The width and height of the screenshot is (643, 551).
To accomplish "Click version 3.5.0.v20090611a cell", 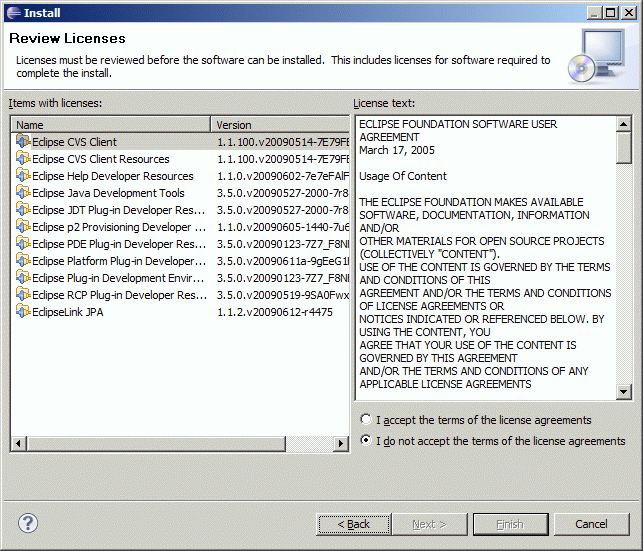I will pyautogui.click(x=283, y=261).
